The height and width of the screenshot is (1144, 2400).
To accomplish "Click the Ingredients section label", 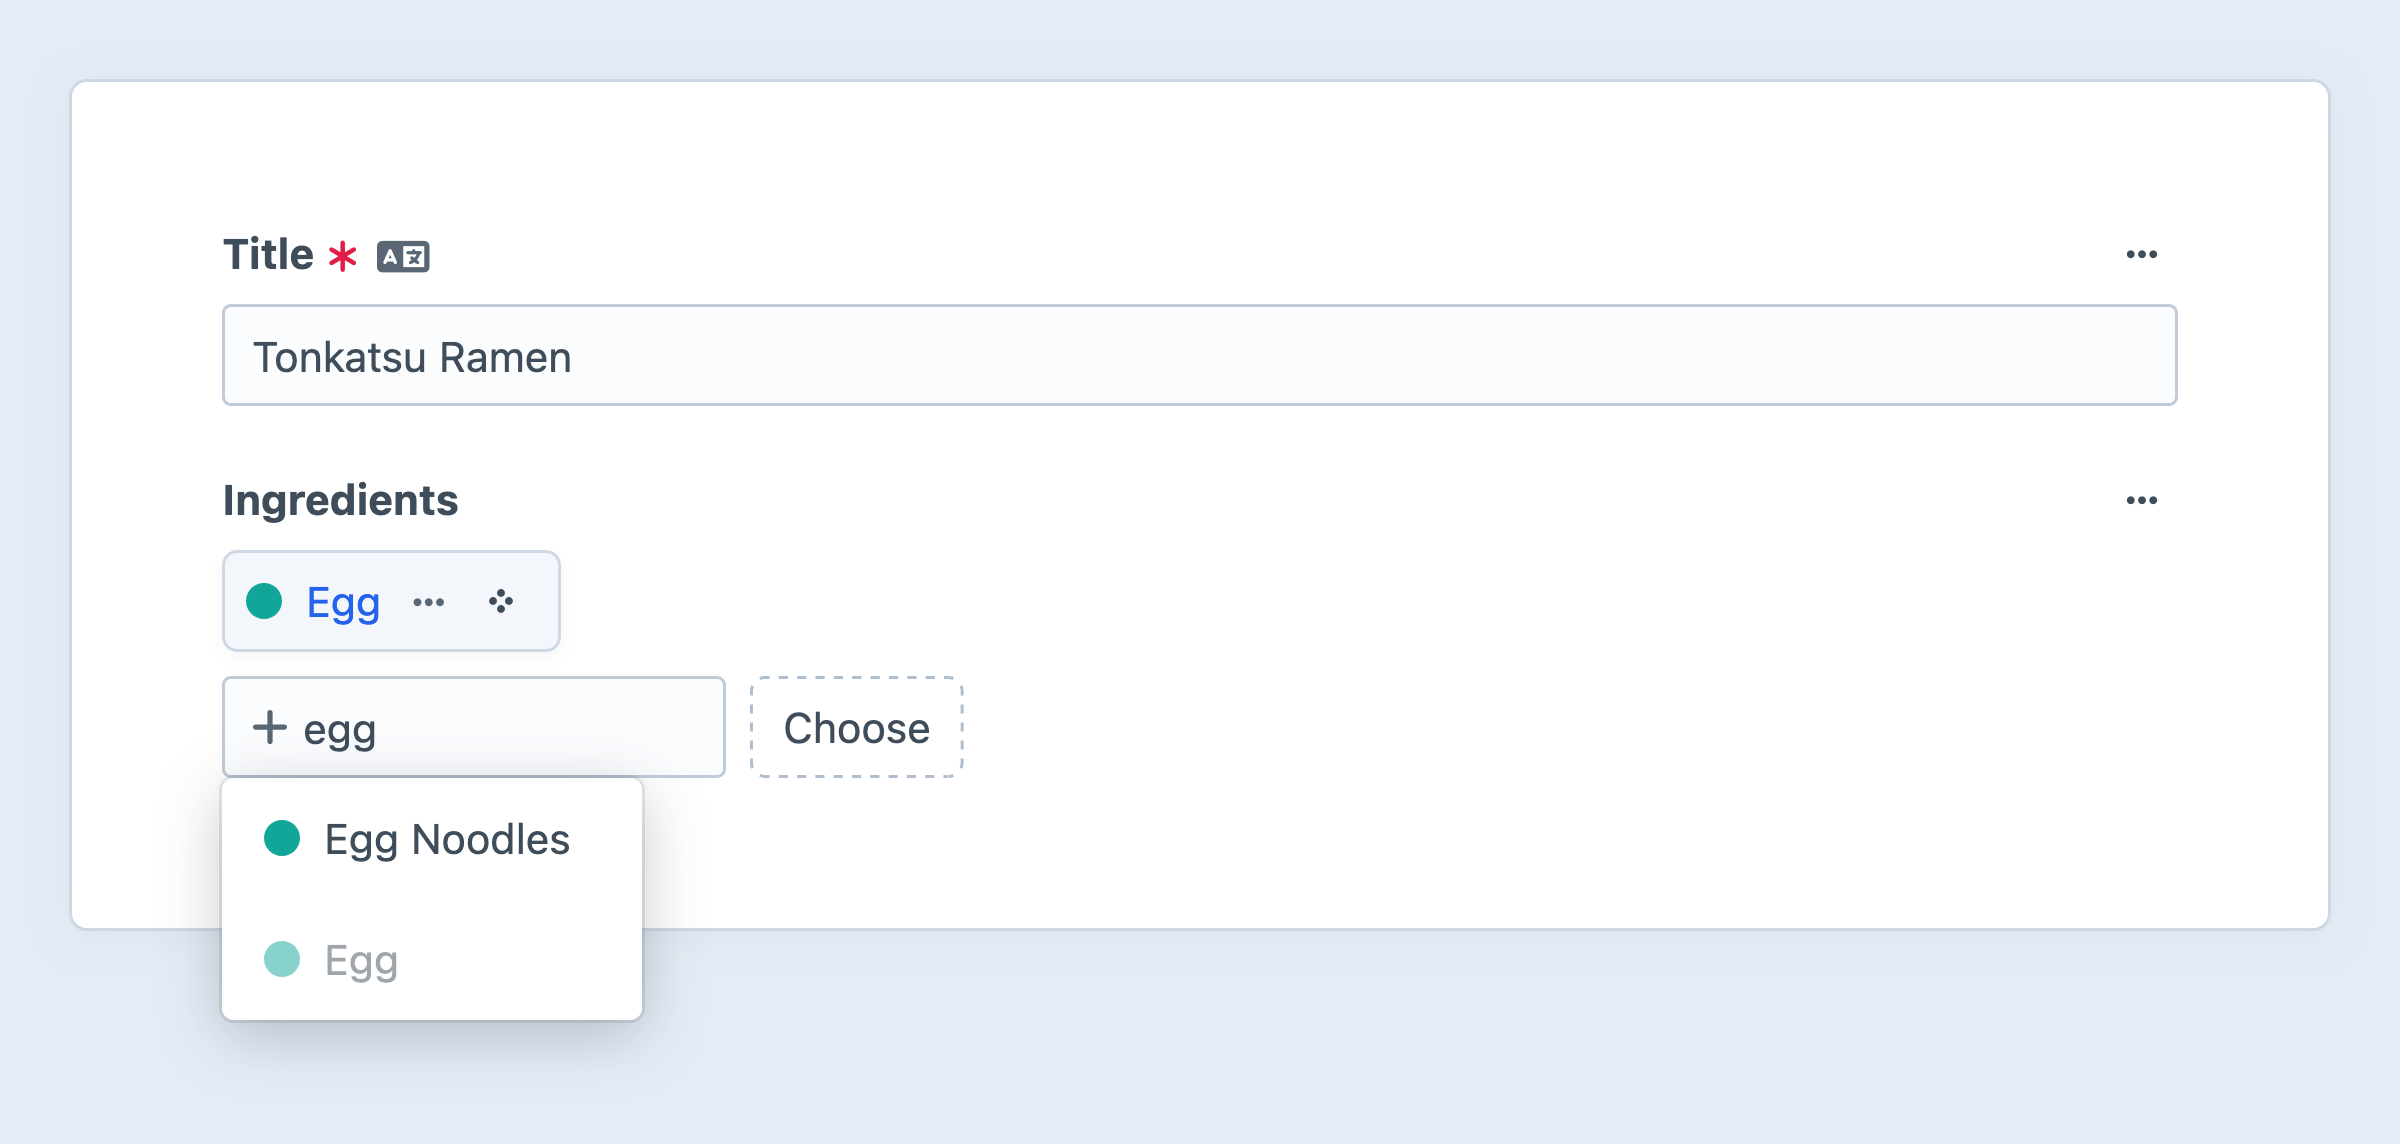I will click(341, 500).
